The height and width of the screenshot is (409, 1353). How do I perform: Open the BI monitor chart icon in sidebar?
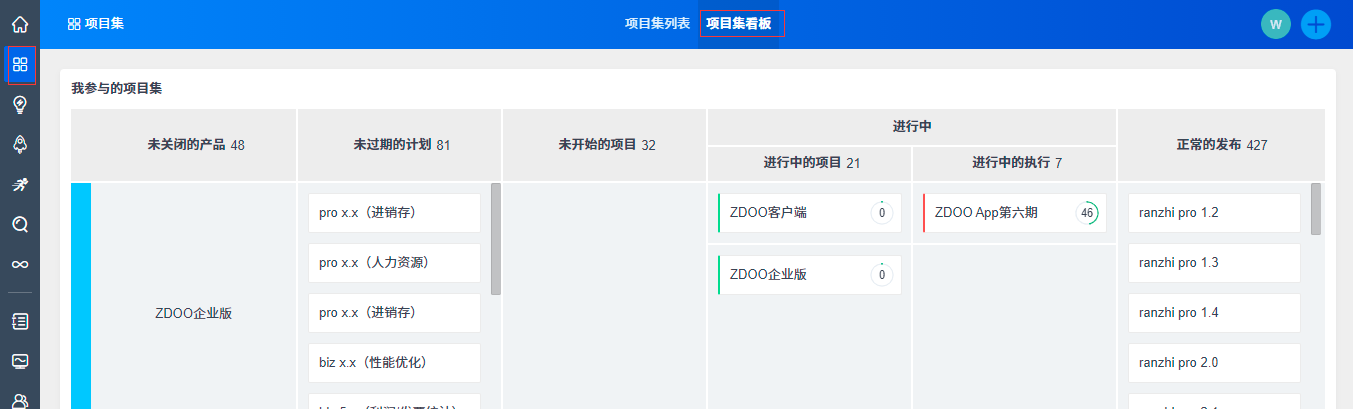coord(19,361)
